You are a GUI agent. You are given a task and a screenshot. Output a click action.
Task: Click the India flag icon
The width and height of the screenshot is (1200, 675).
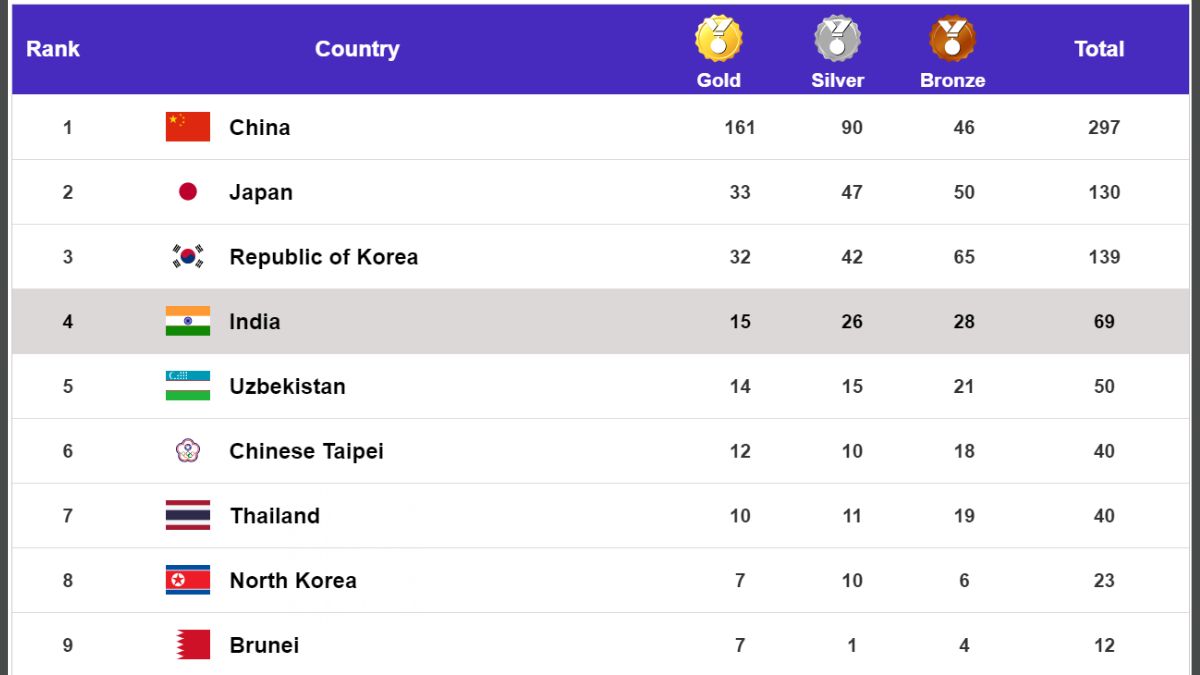(188, 321)
